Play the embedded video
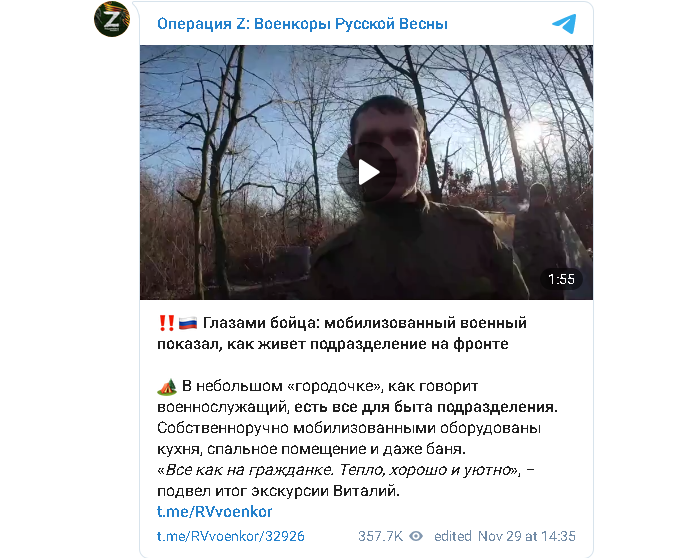686x558 pixels. (x=367, y=172)
